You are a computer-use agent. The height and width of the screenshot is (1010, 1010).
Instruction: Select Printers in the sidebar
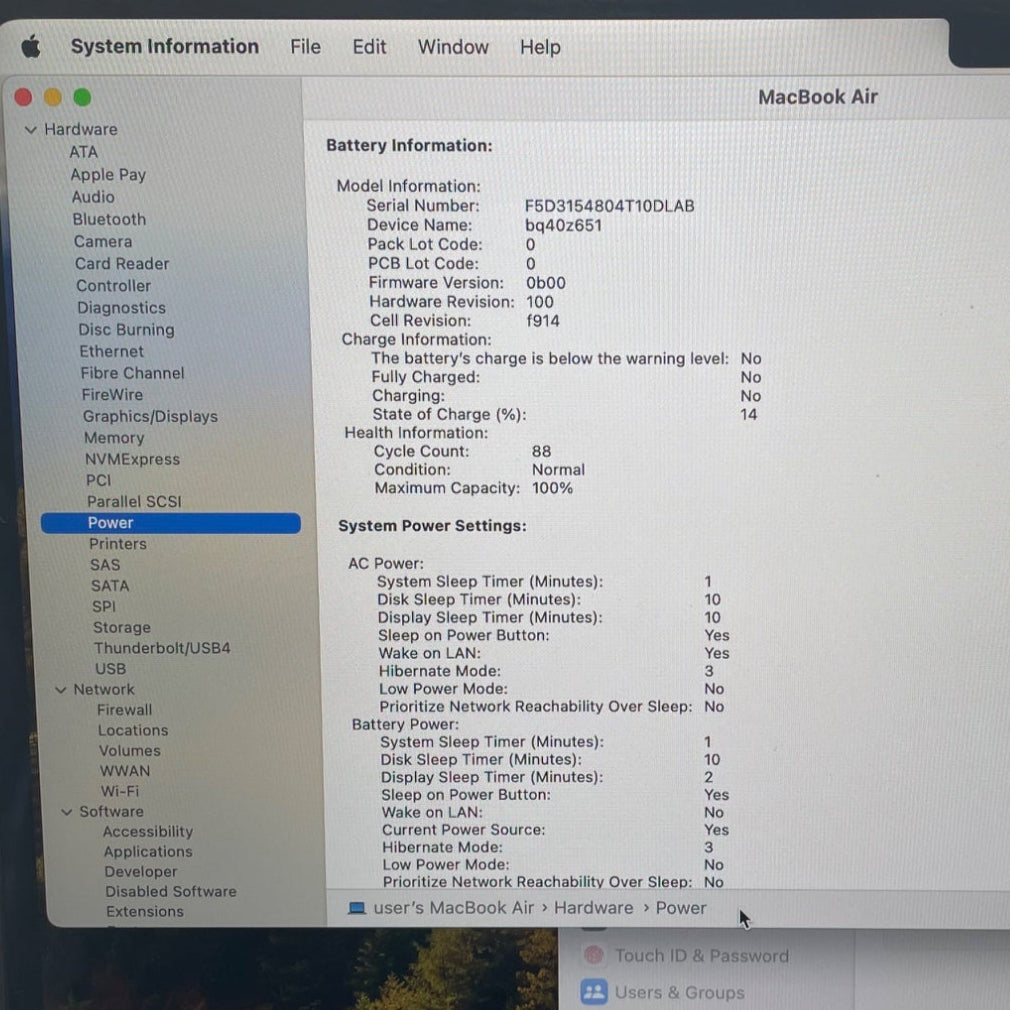(118, 544)
